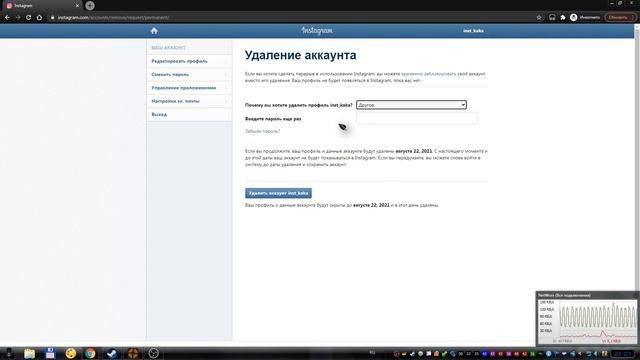640x360 pixels.
Task: Open 'Сменить пароль' sidebar item
Action: pos(189,75)
